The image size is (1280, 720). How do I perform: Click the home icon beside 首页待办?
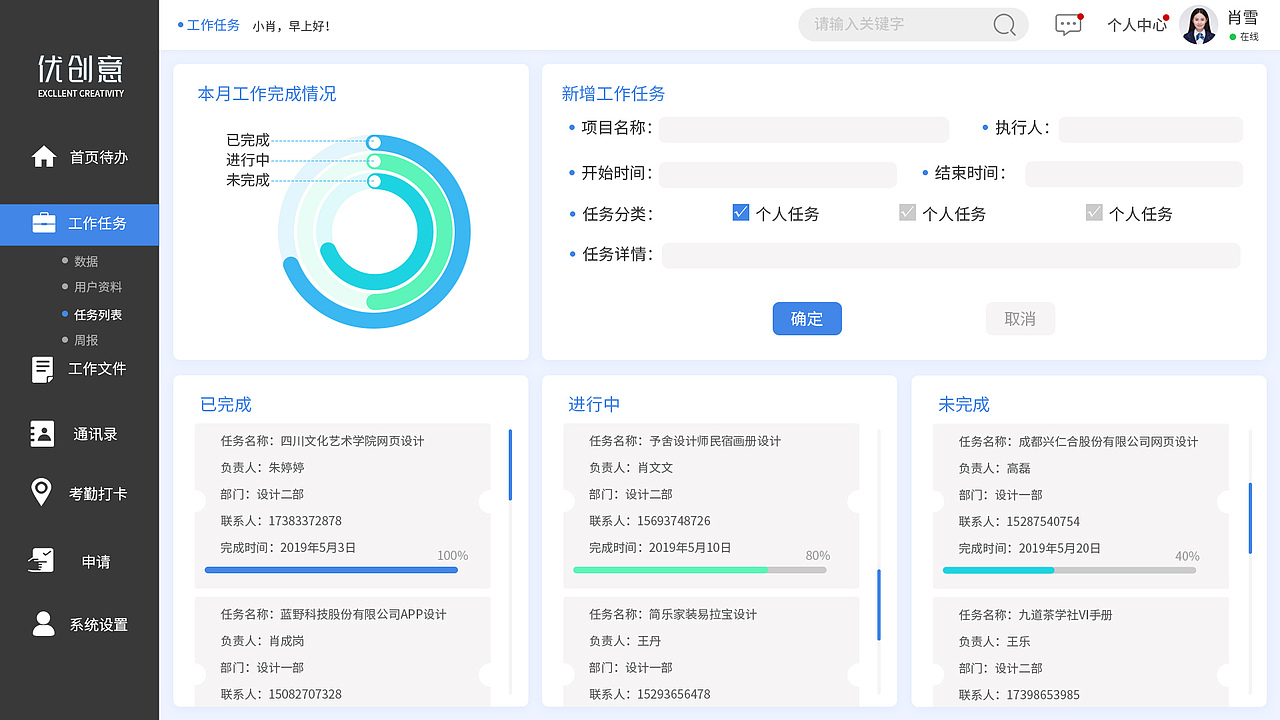(x=44, y=157)
